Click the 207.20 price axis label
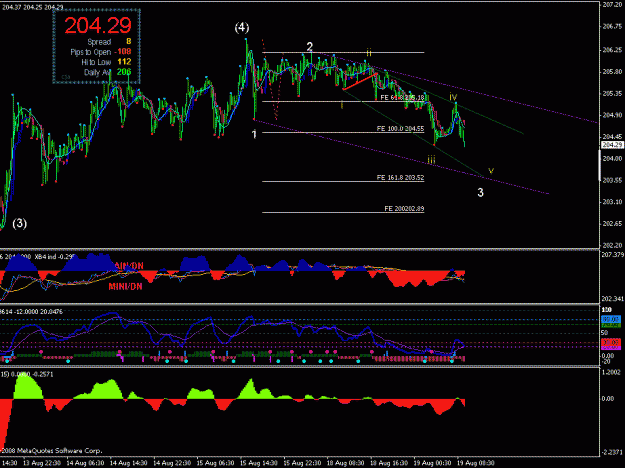The image size is (625, 468). [x=613, y=5]
